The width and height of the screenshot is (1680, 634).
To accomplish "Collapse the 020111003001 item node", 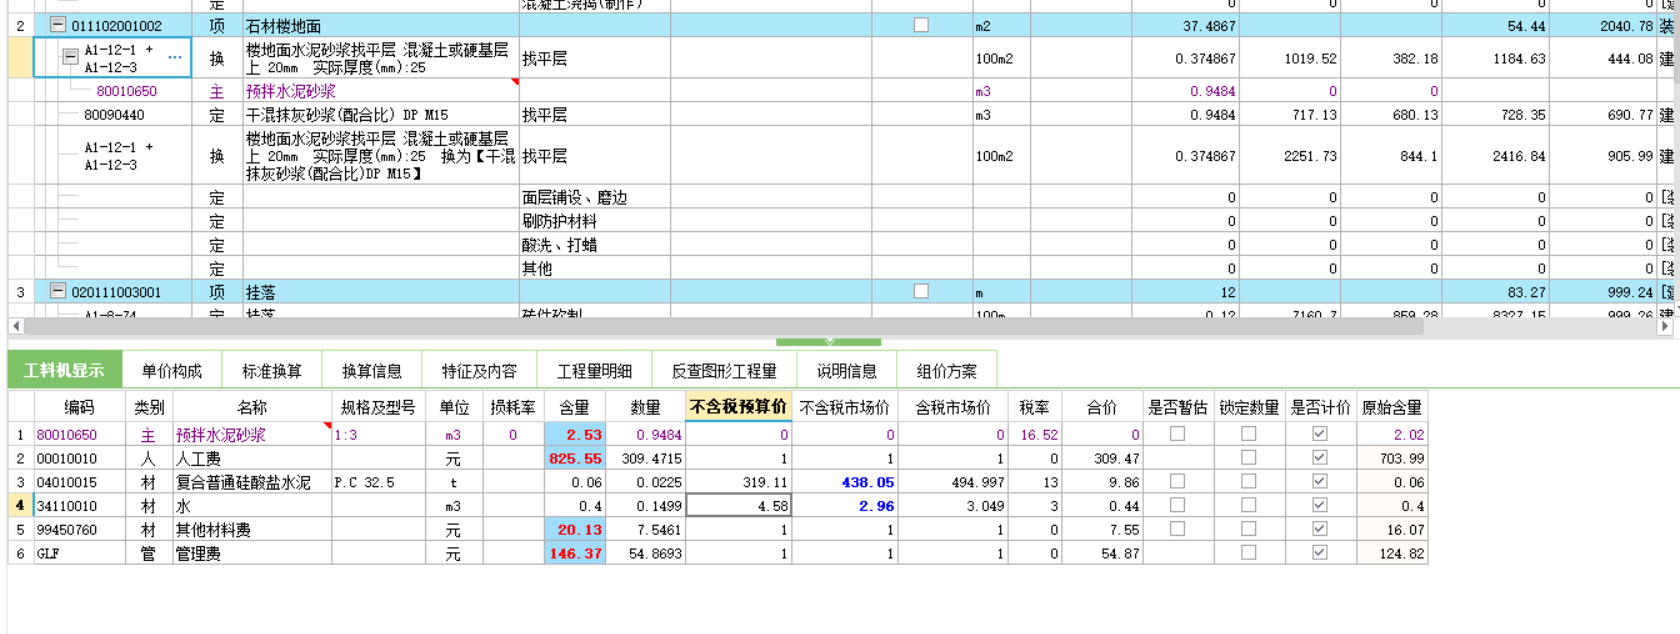I will pyautogui.click(x=58, y=291).
